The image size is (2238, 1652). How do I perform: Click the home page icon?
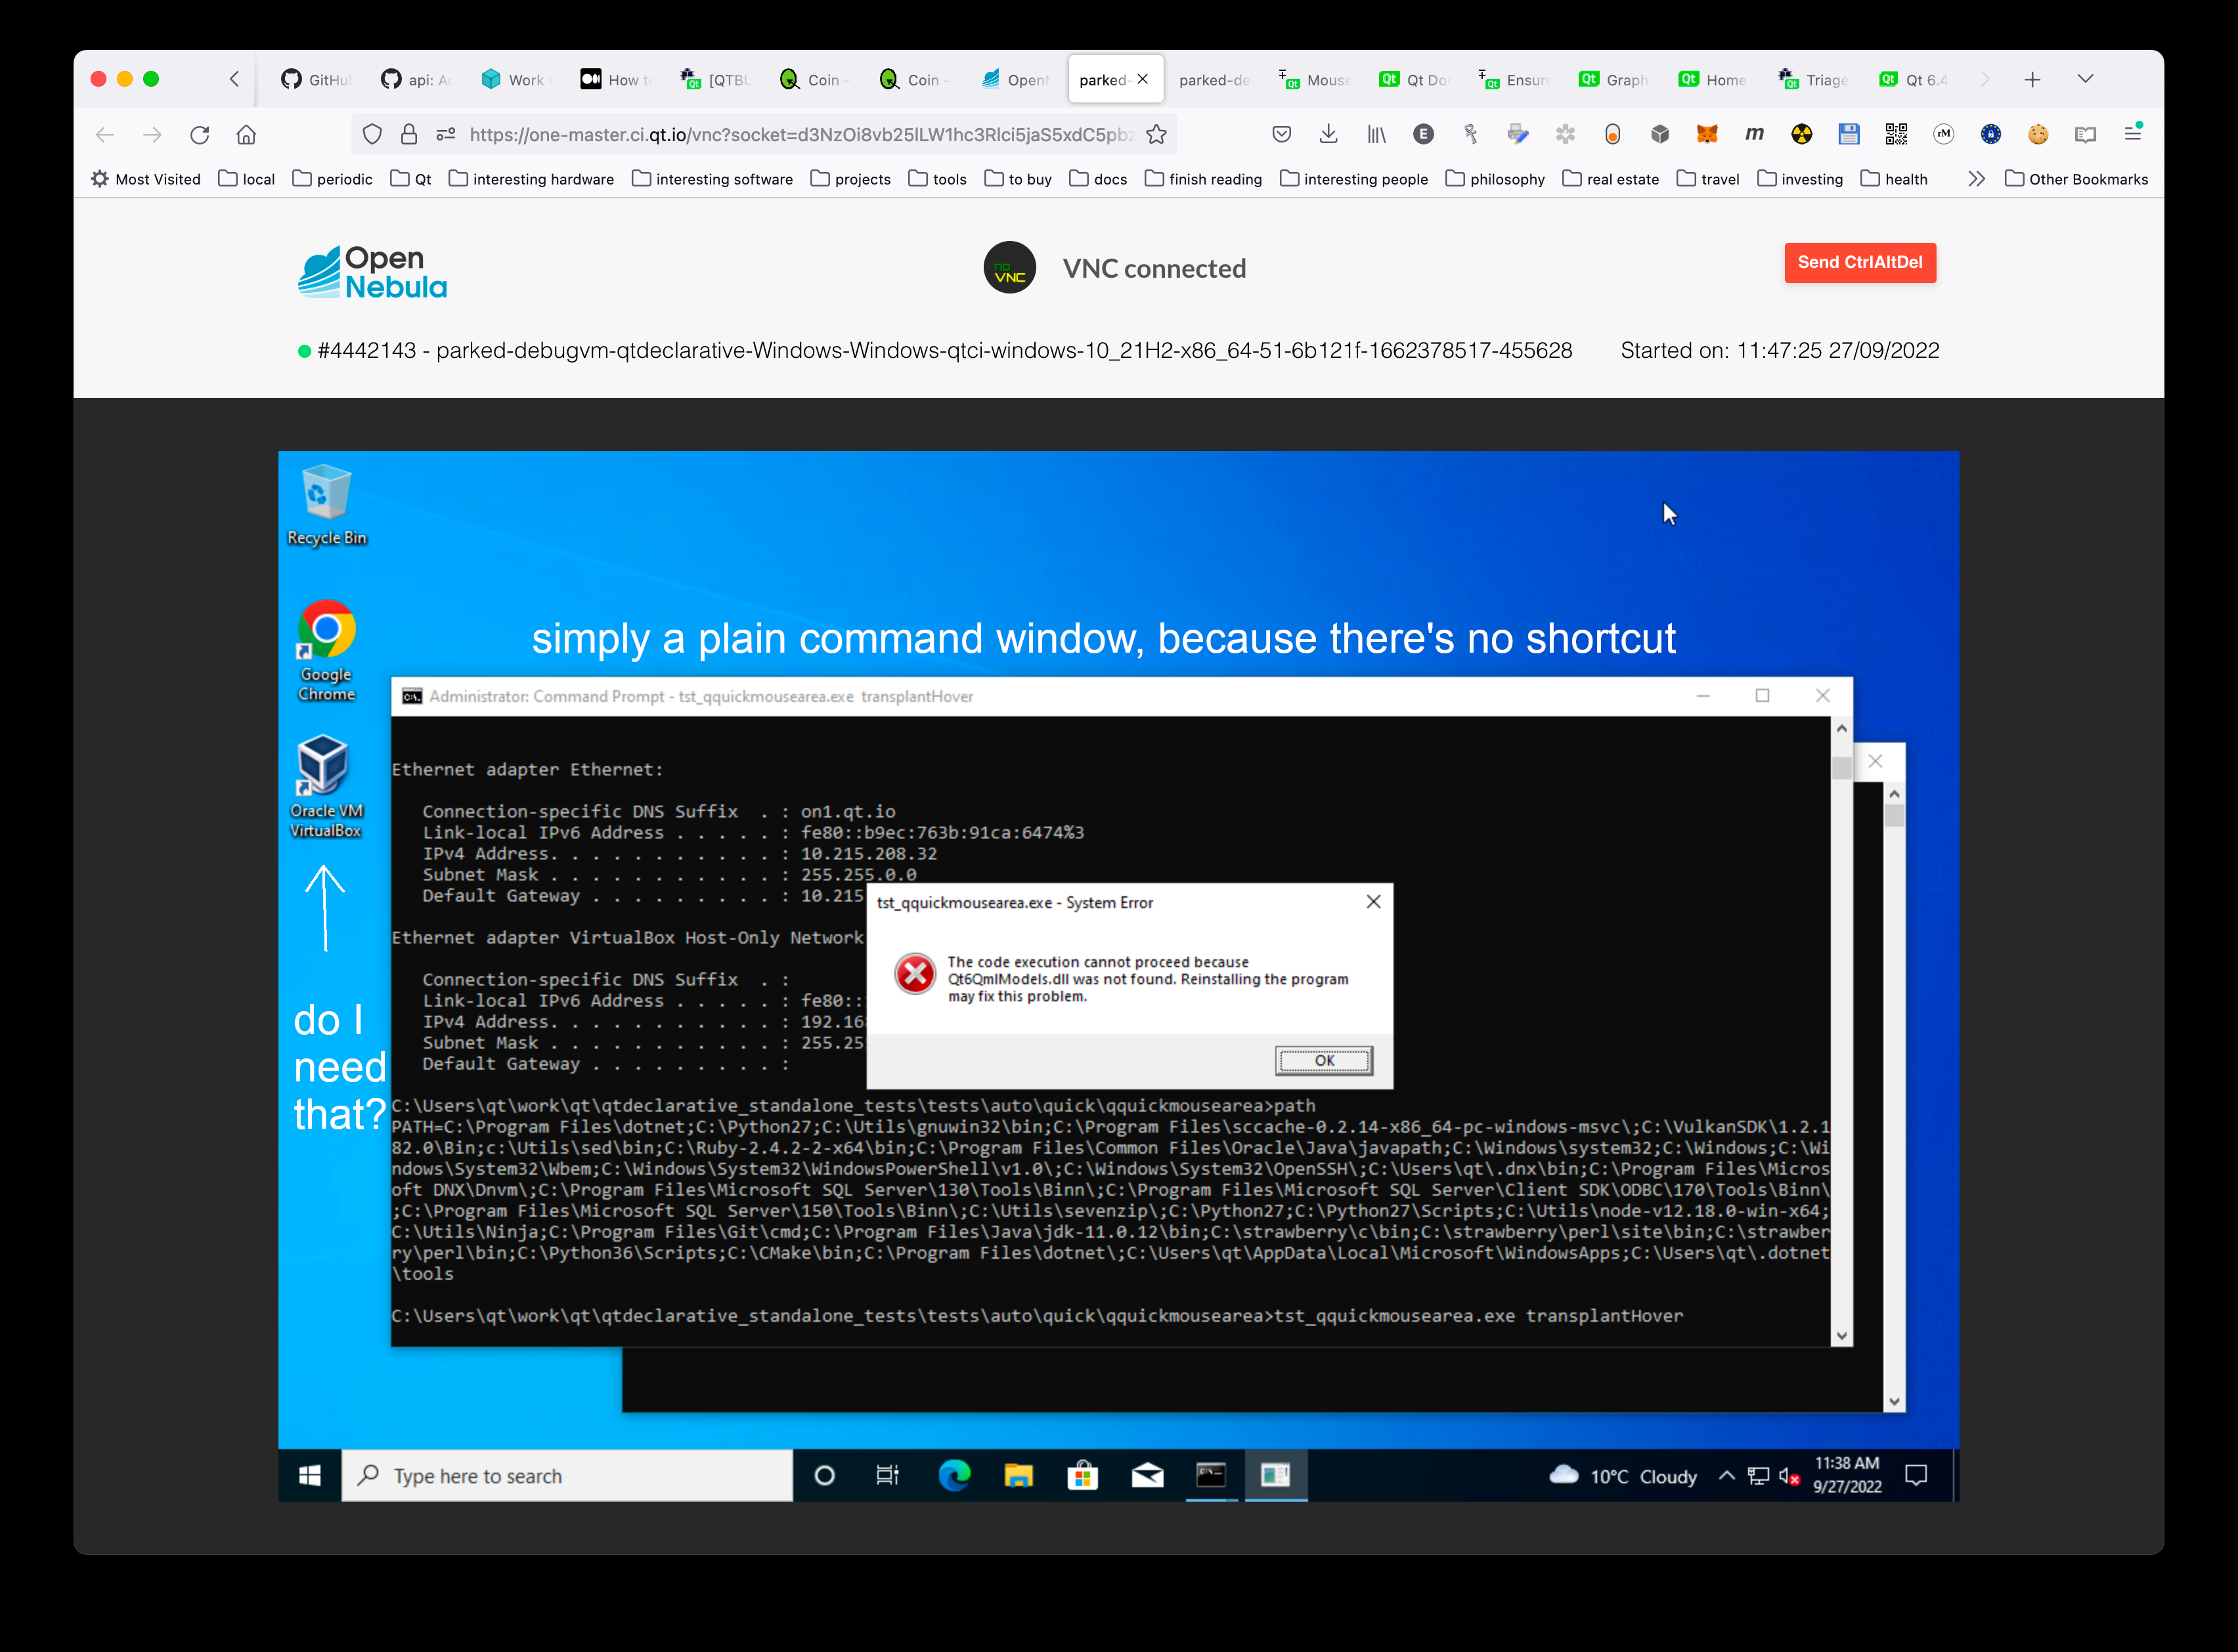[x=246, y=135]
